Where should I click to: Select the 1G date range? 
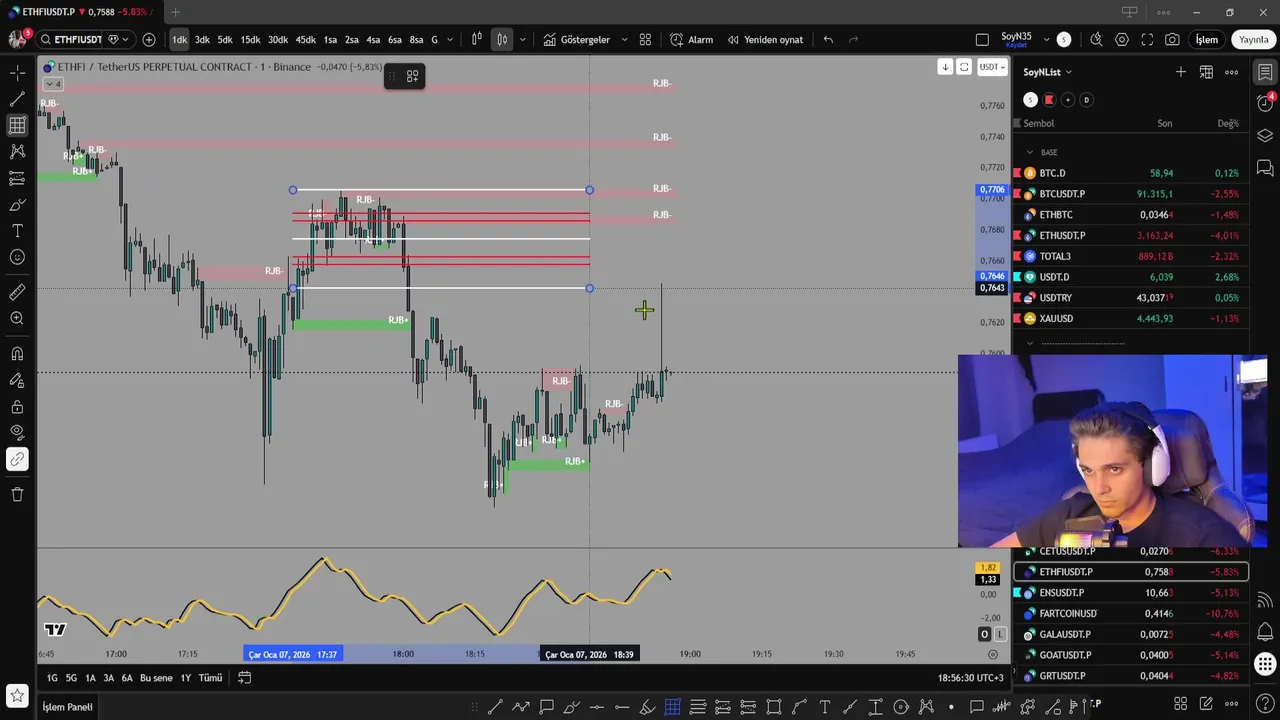(x=52, y=678)
